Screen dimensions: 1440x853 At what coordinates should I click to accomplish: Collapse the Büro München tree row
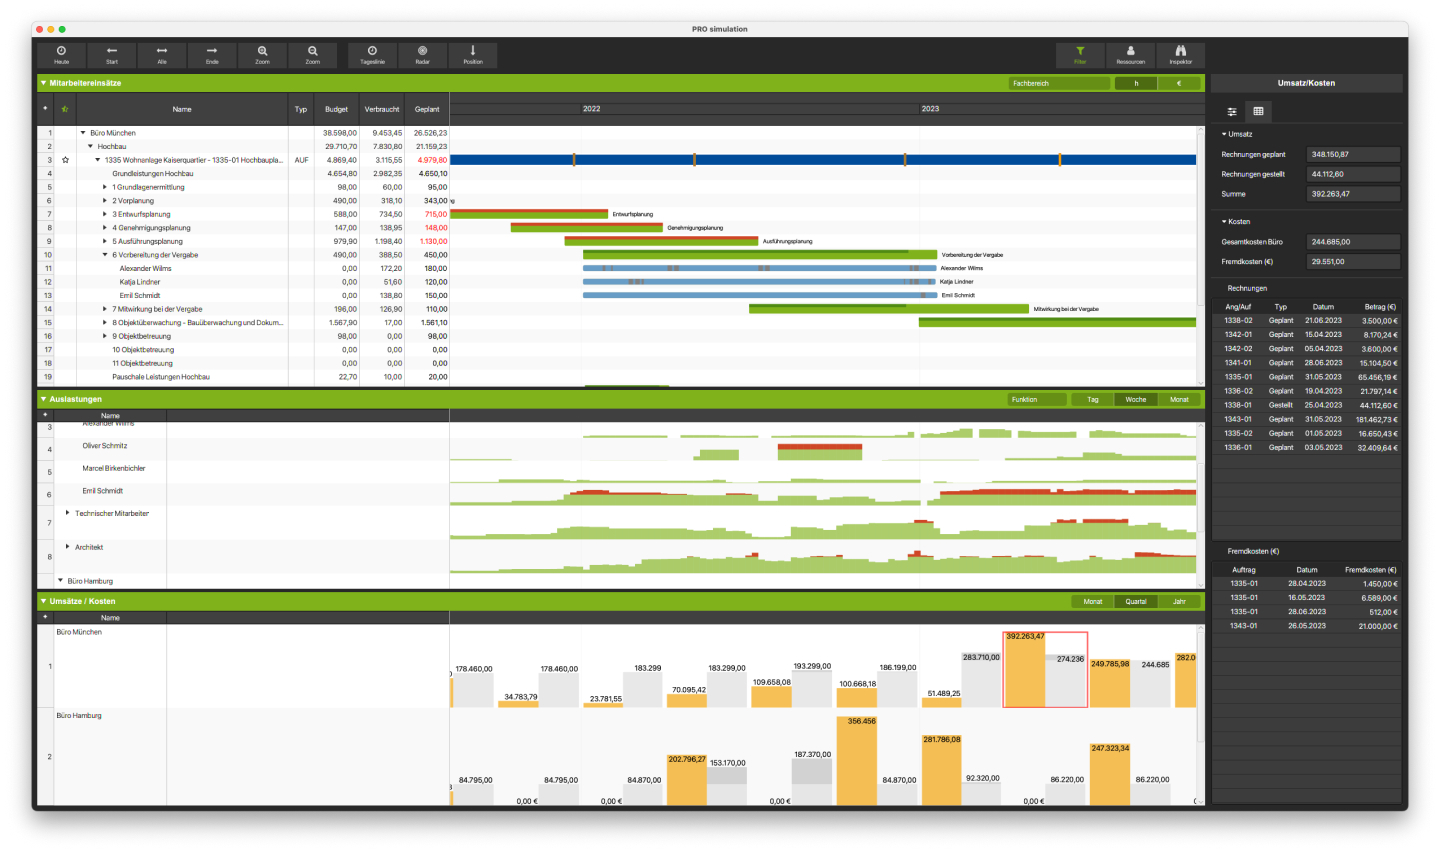[x=83, y=133]
